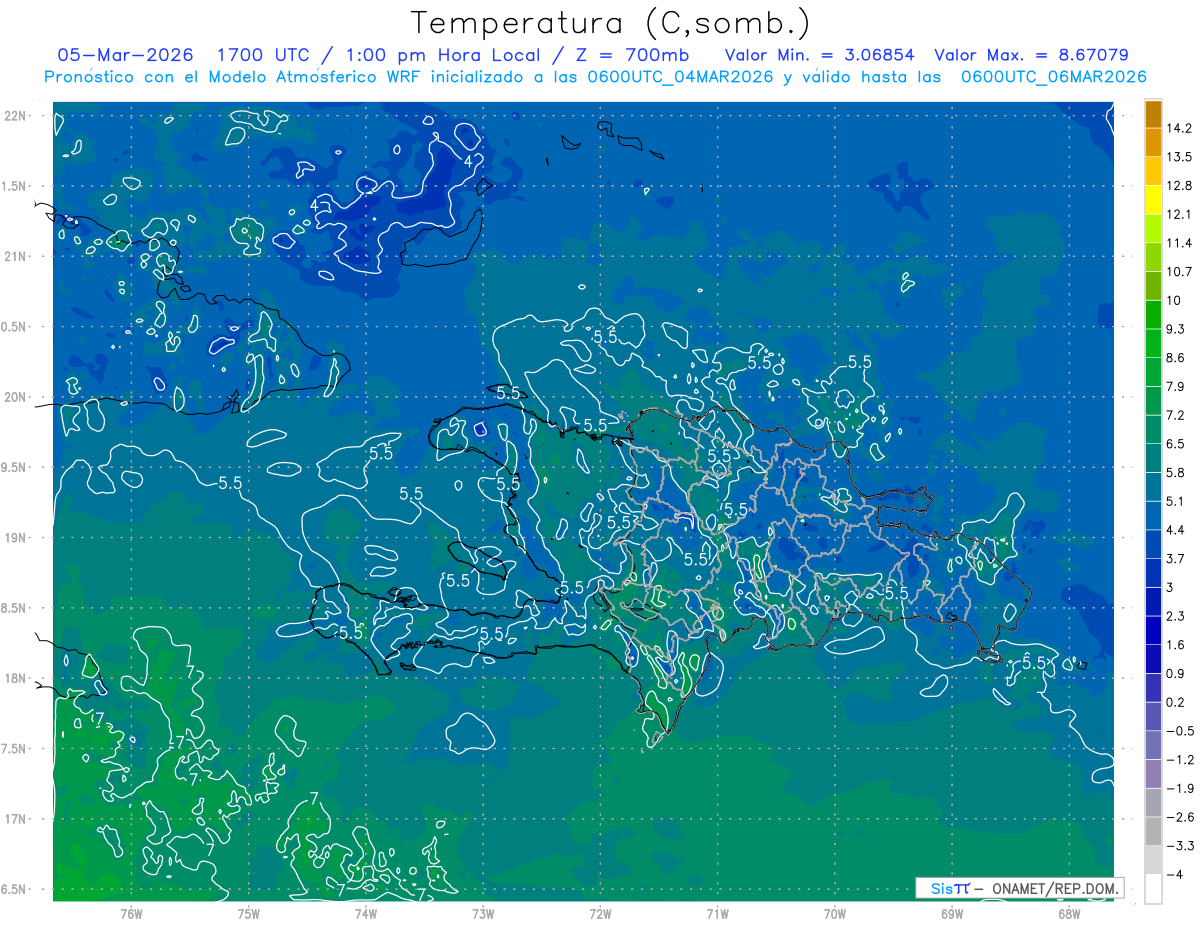1200x927 pixels.
Task: Select the date '05-Mar-2026' in the header
Action: 123,55
